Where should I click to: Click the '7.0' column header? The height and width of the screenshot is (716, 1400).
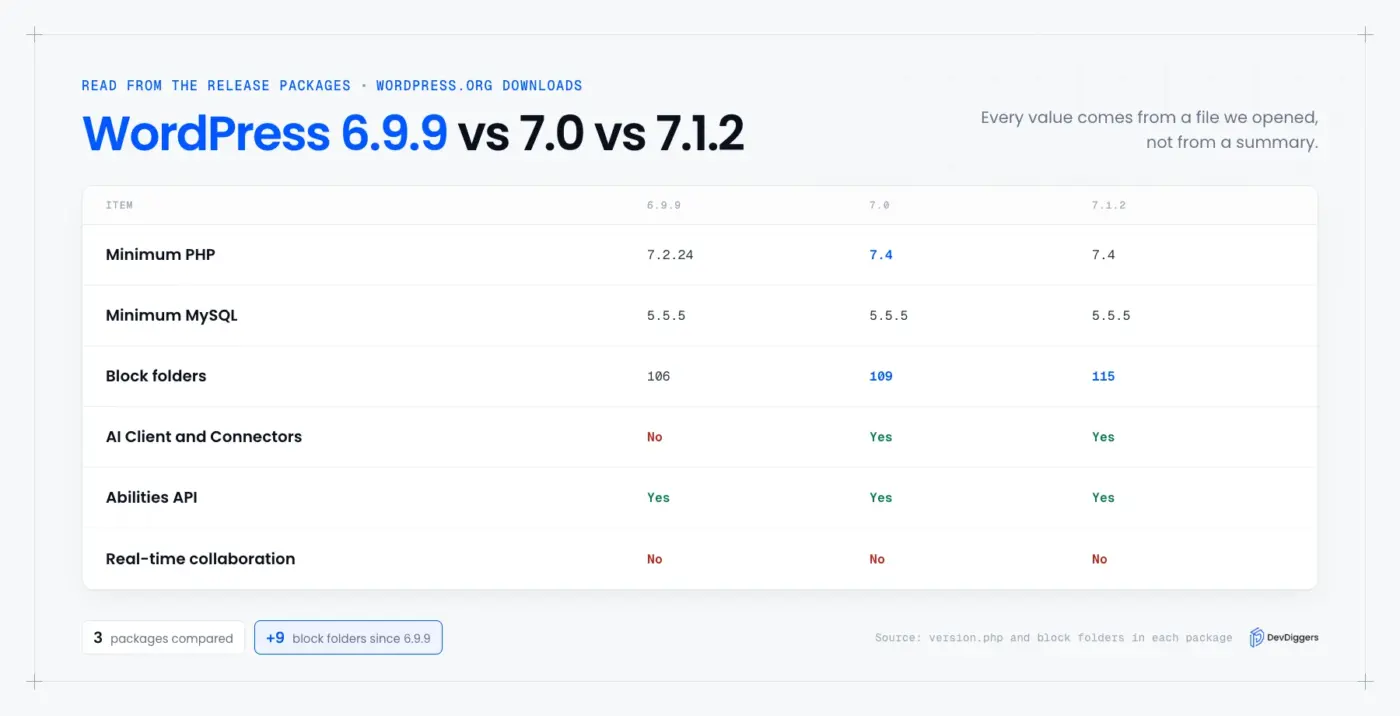[879, 205]
